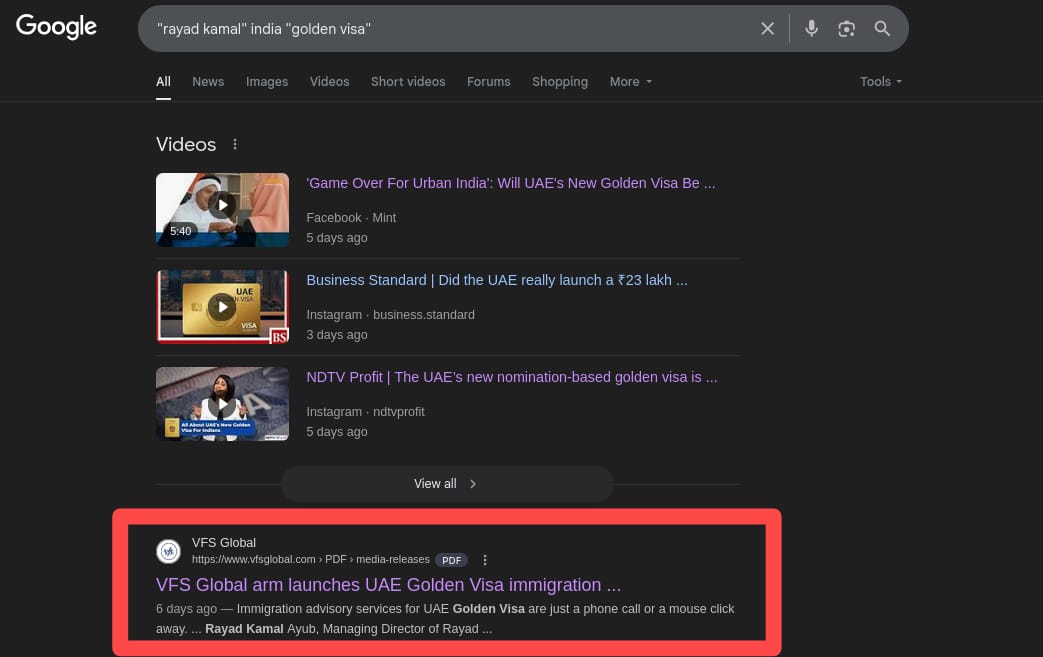Play the NDTV Profit video thumbnail
Screen dimensions: 1043x657
point(222,404)
